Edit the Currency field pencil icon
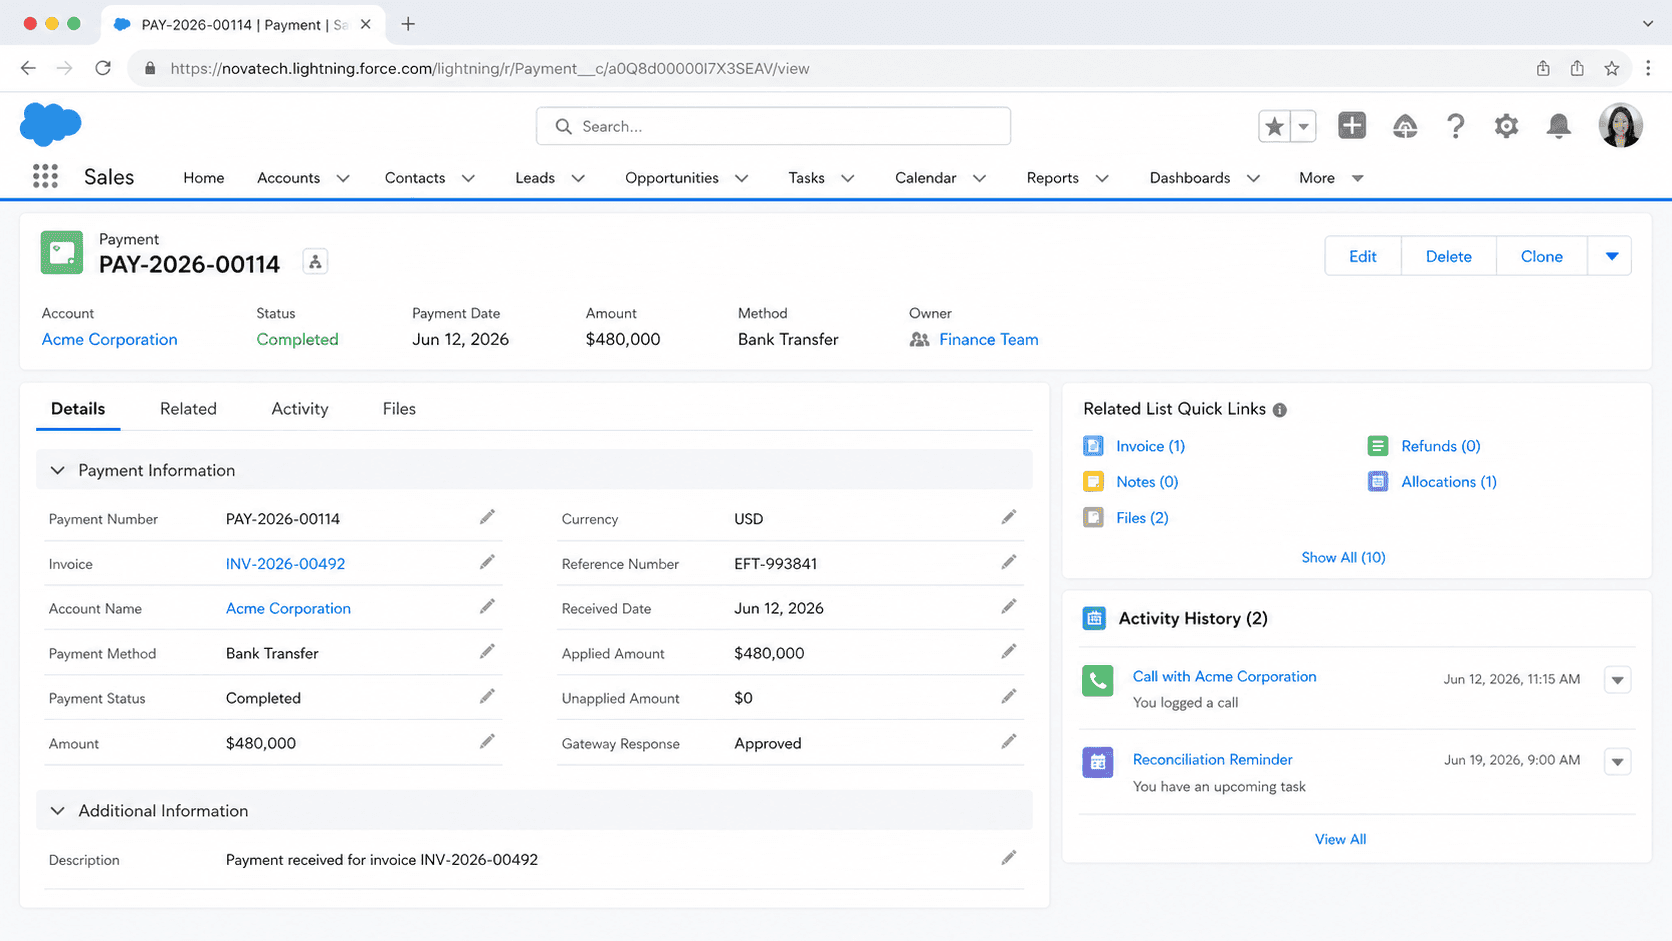 tap(1009, 517)
